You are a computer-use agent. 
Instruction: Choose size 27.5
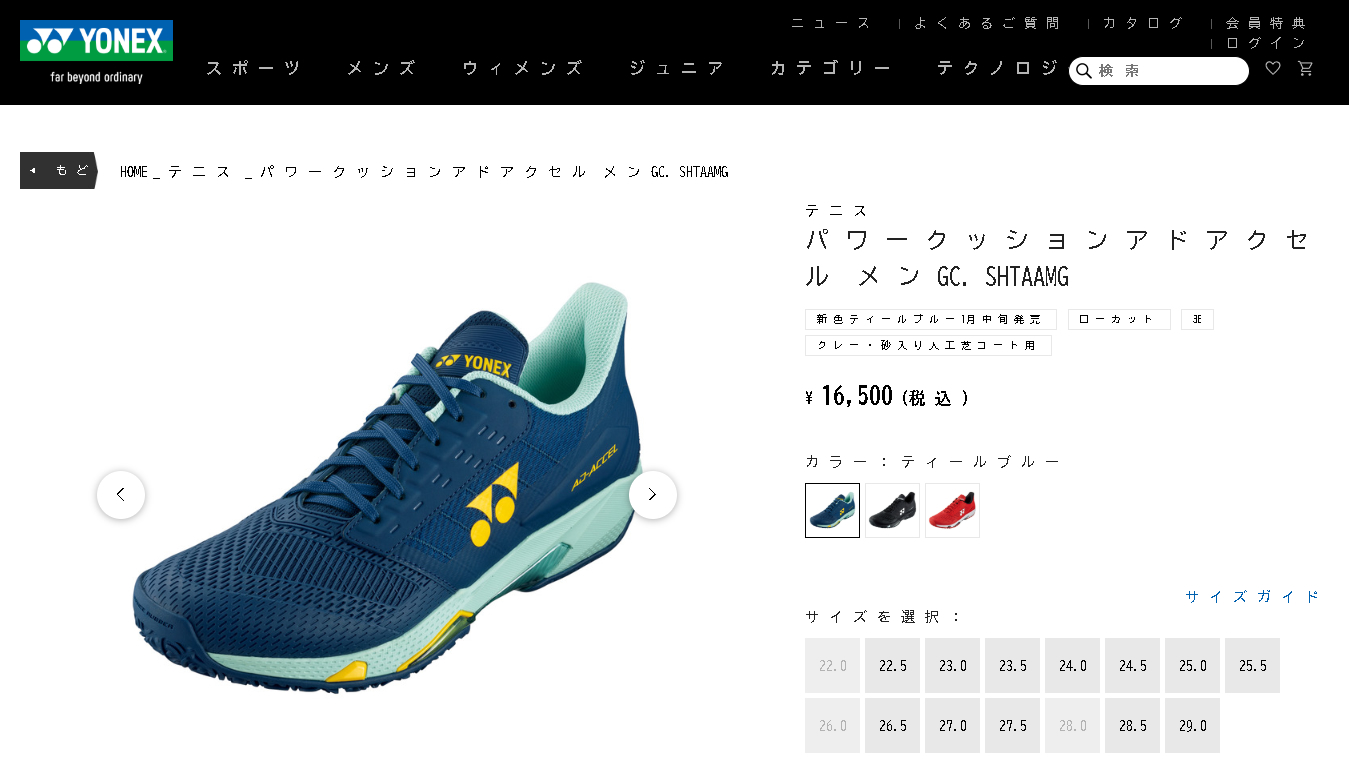[1012, 726]
